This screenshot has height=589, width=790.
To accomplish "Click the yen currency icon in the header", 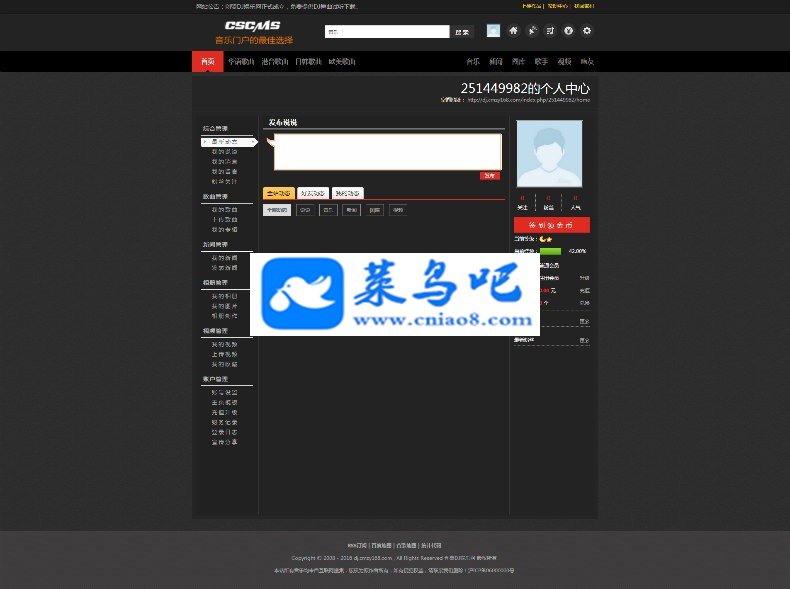I will point(568,31).
